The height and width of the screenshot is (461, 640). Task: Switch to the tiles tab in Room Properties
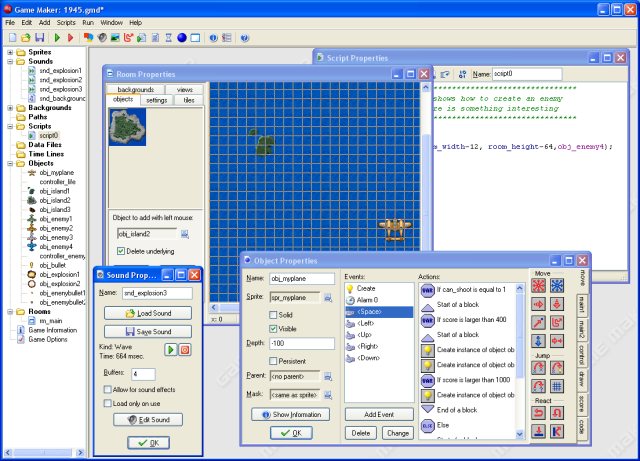[x=189, y=100]
